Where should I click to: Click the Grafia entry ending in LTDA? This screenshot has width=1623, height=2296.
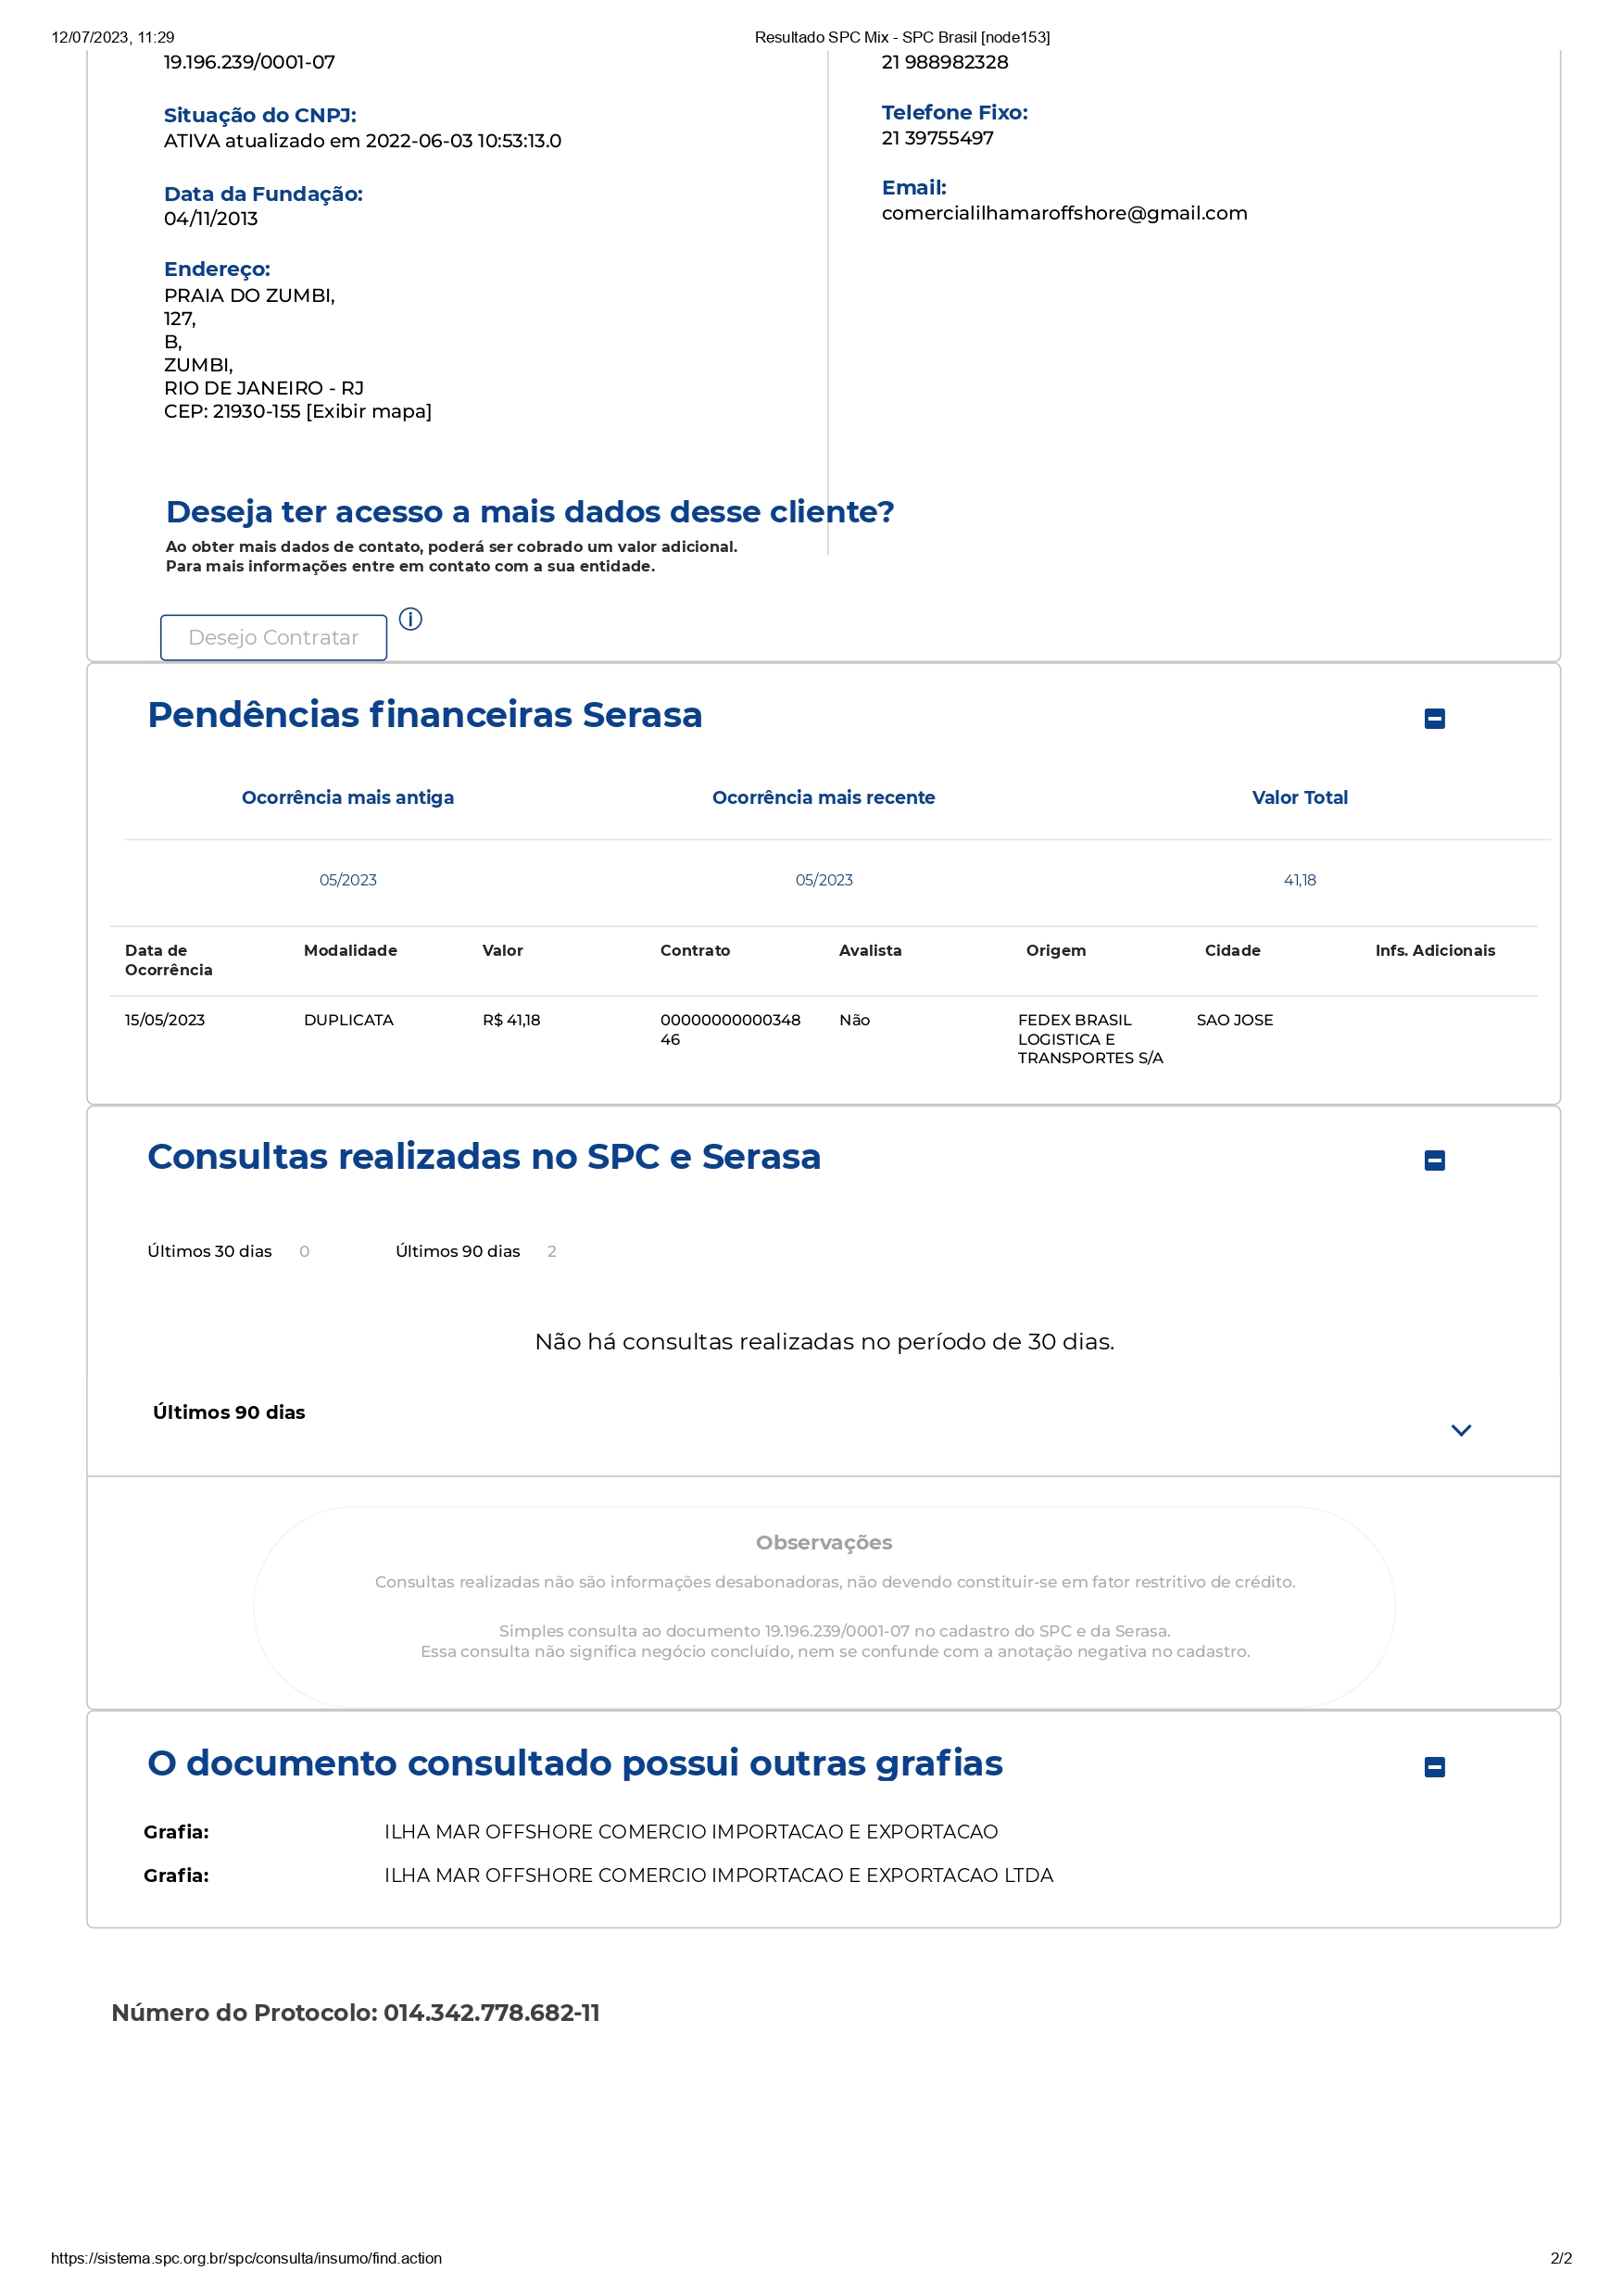718,1875
